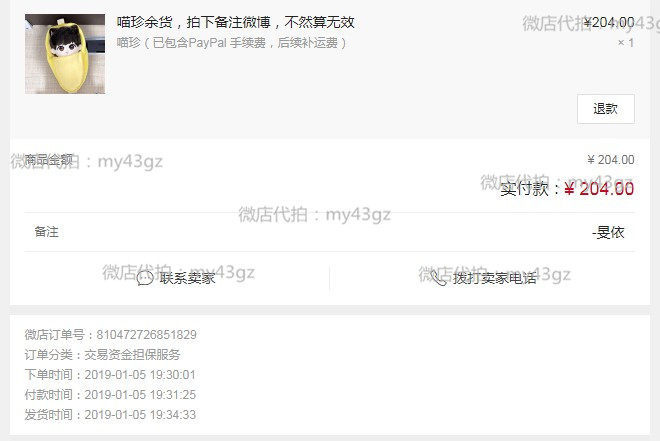Click the chat bubble icon beside 联系卖家

point(145,278)
